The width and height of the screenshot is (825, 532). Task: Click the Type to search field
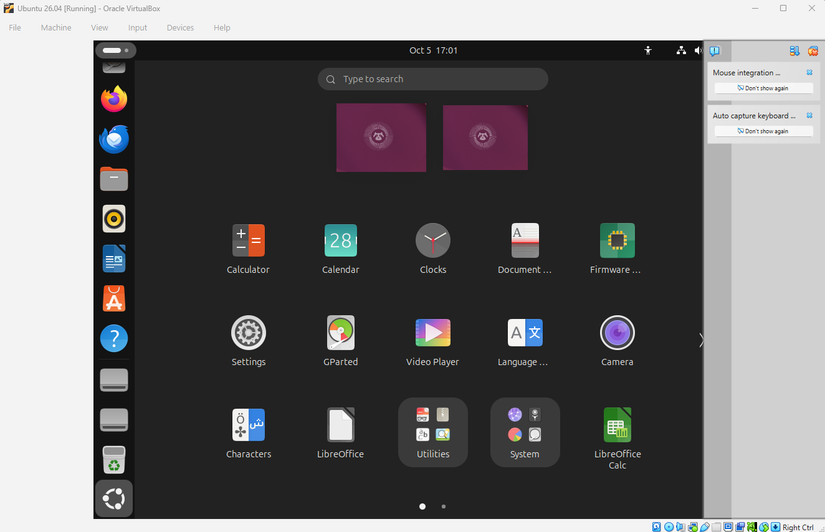(x=432, y=79)
